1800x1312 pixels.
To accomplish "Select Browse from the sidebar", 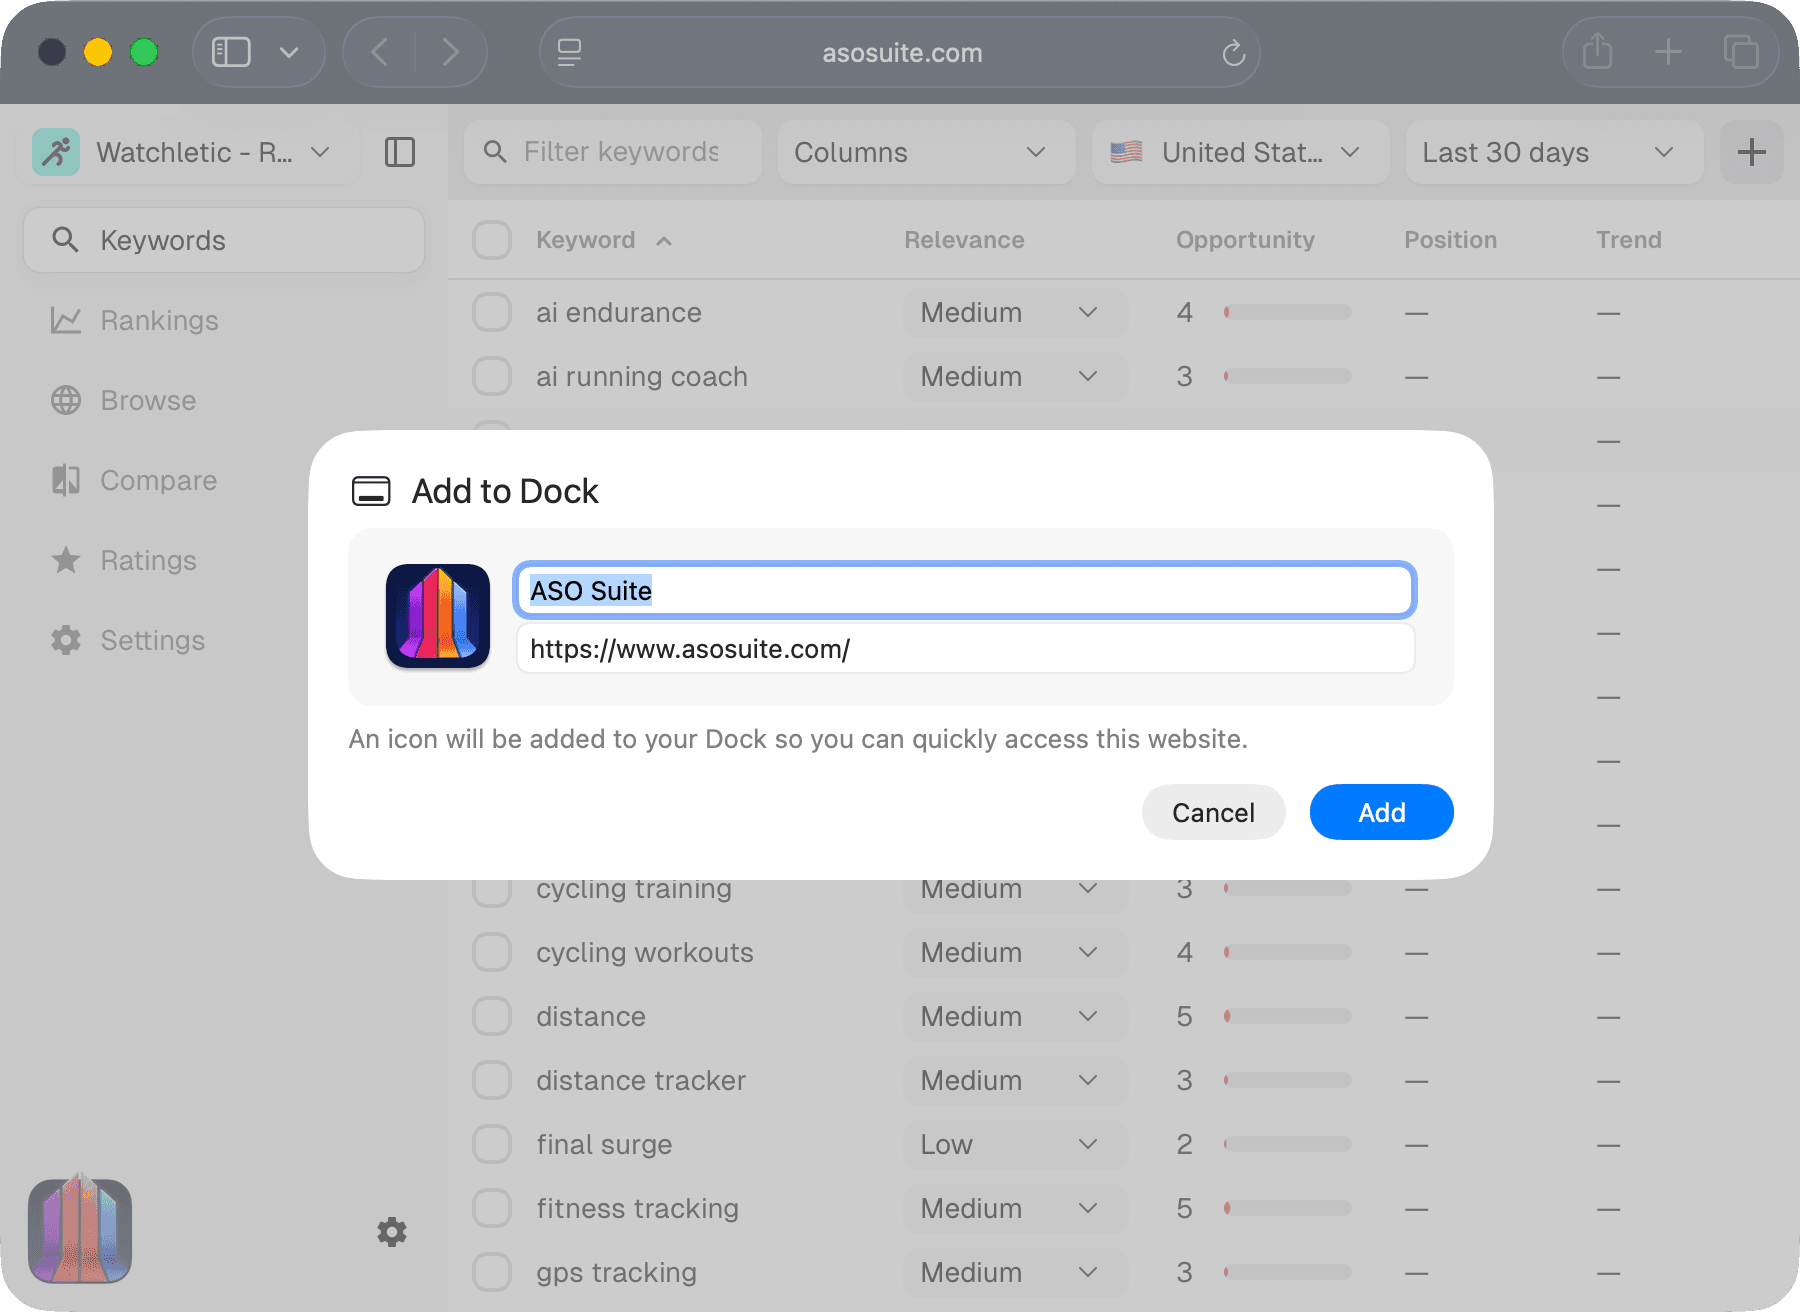I will pos(147,400).
